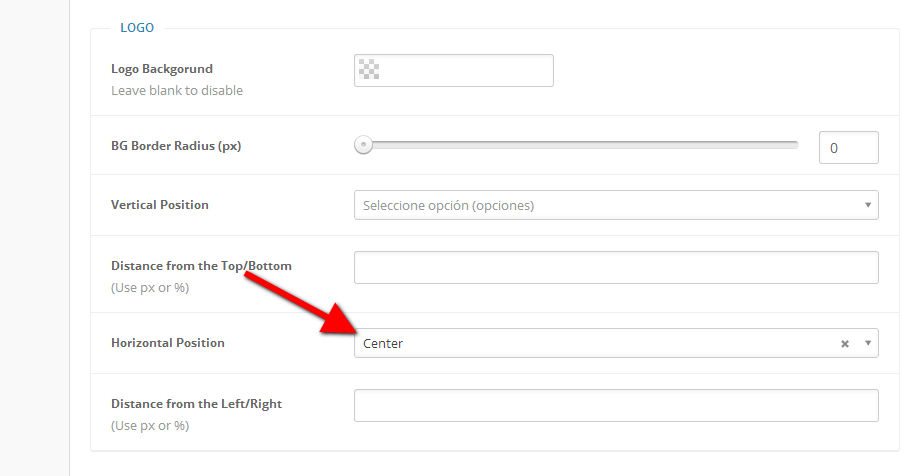
Task: Clear the Center selection with the x icon
Action: pos(845,344)
